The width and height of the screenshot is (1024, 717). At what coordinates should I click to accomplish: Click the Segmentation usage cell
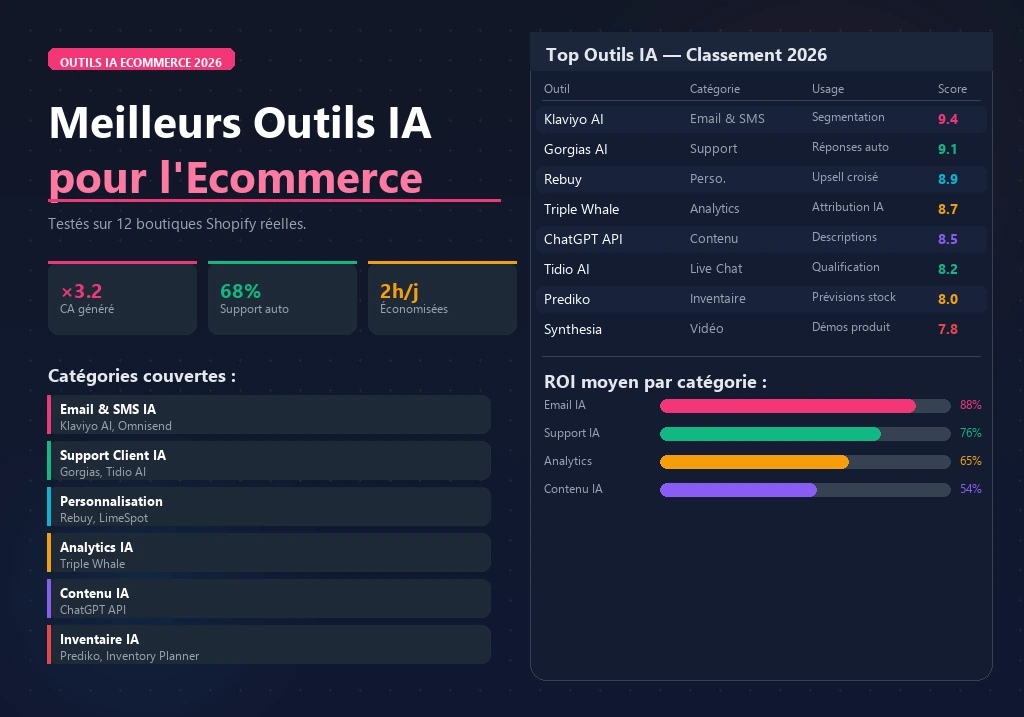[x=848, y=117]
